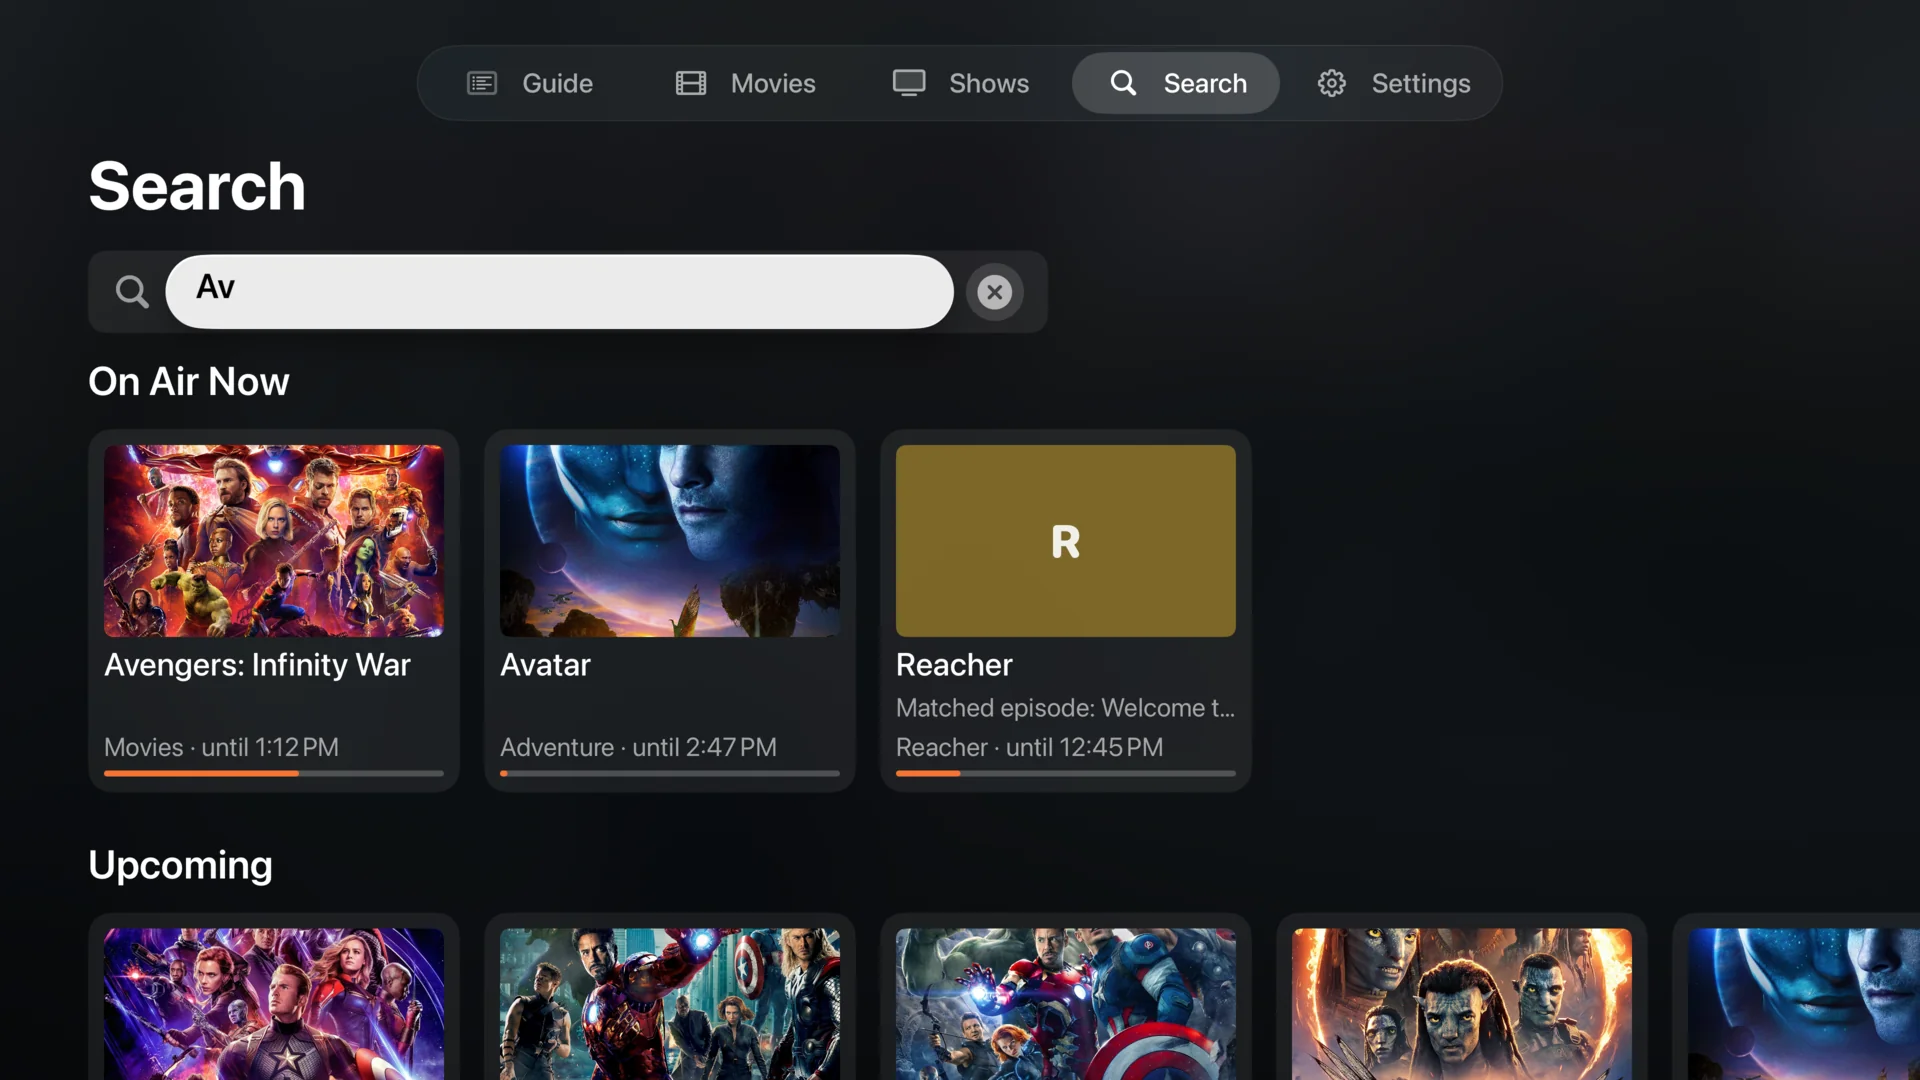Focus the search input containing 'Av'
The image size is (1920, 1080).
tap(559, 291)
